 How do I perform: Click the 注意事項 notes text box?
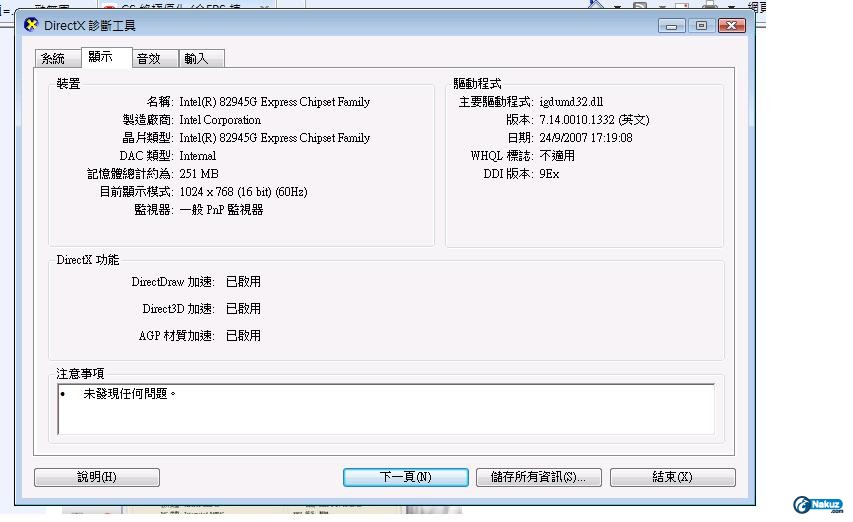386,409
